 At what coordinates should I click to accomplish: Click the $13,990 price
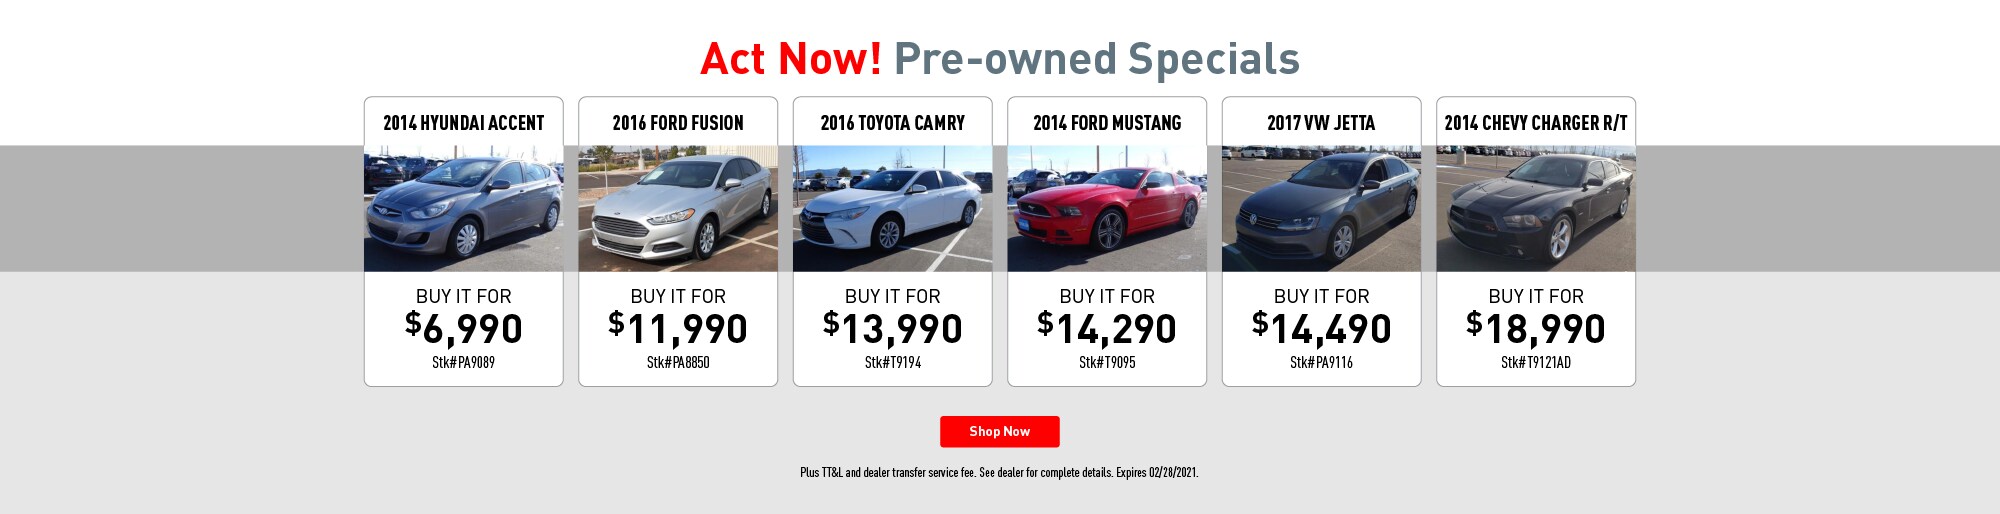pyautogui.click(x=893, y=328)
